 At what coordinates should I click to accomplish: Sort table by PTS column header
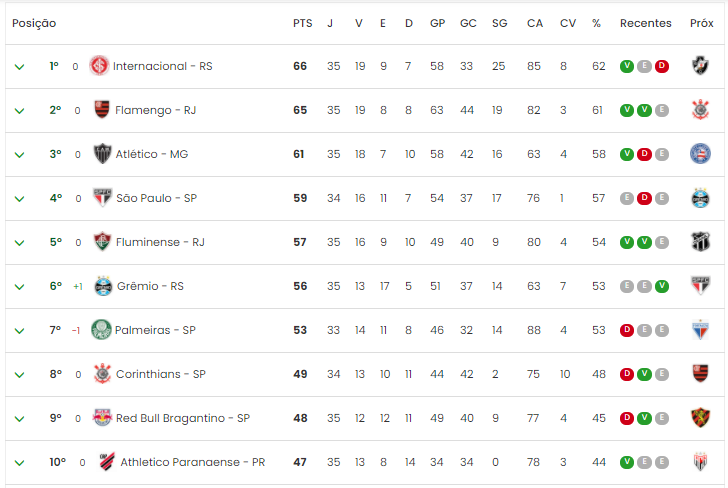(303, 23)
